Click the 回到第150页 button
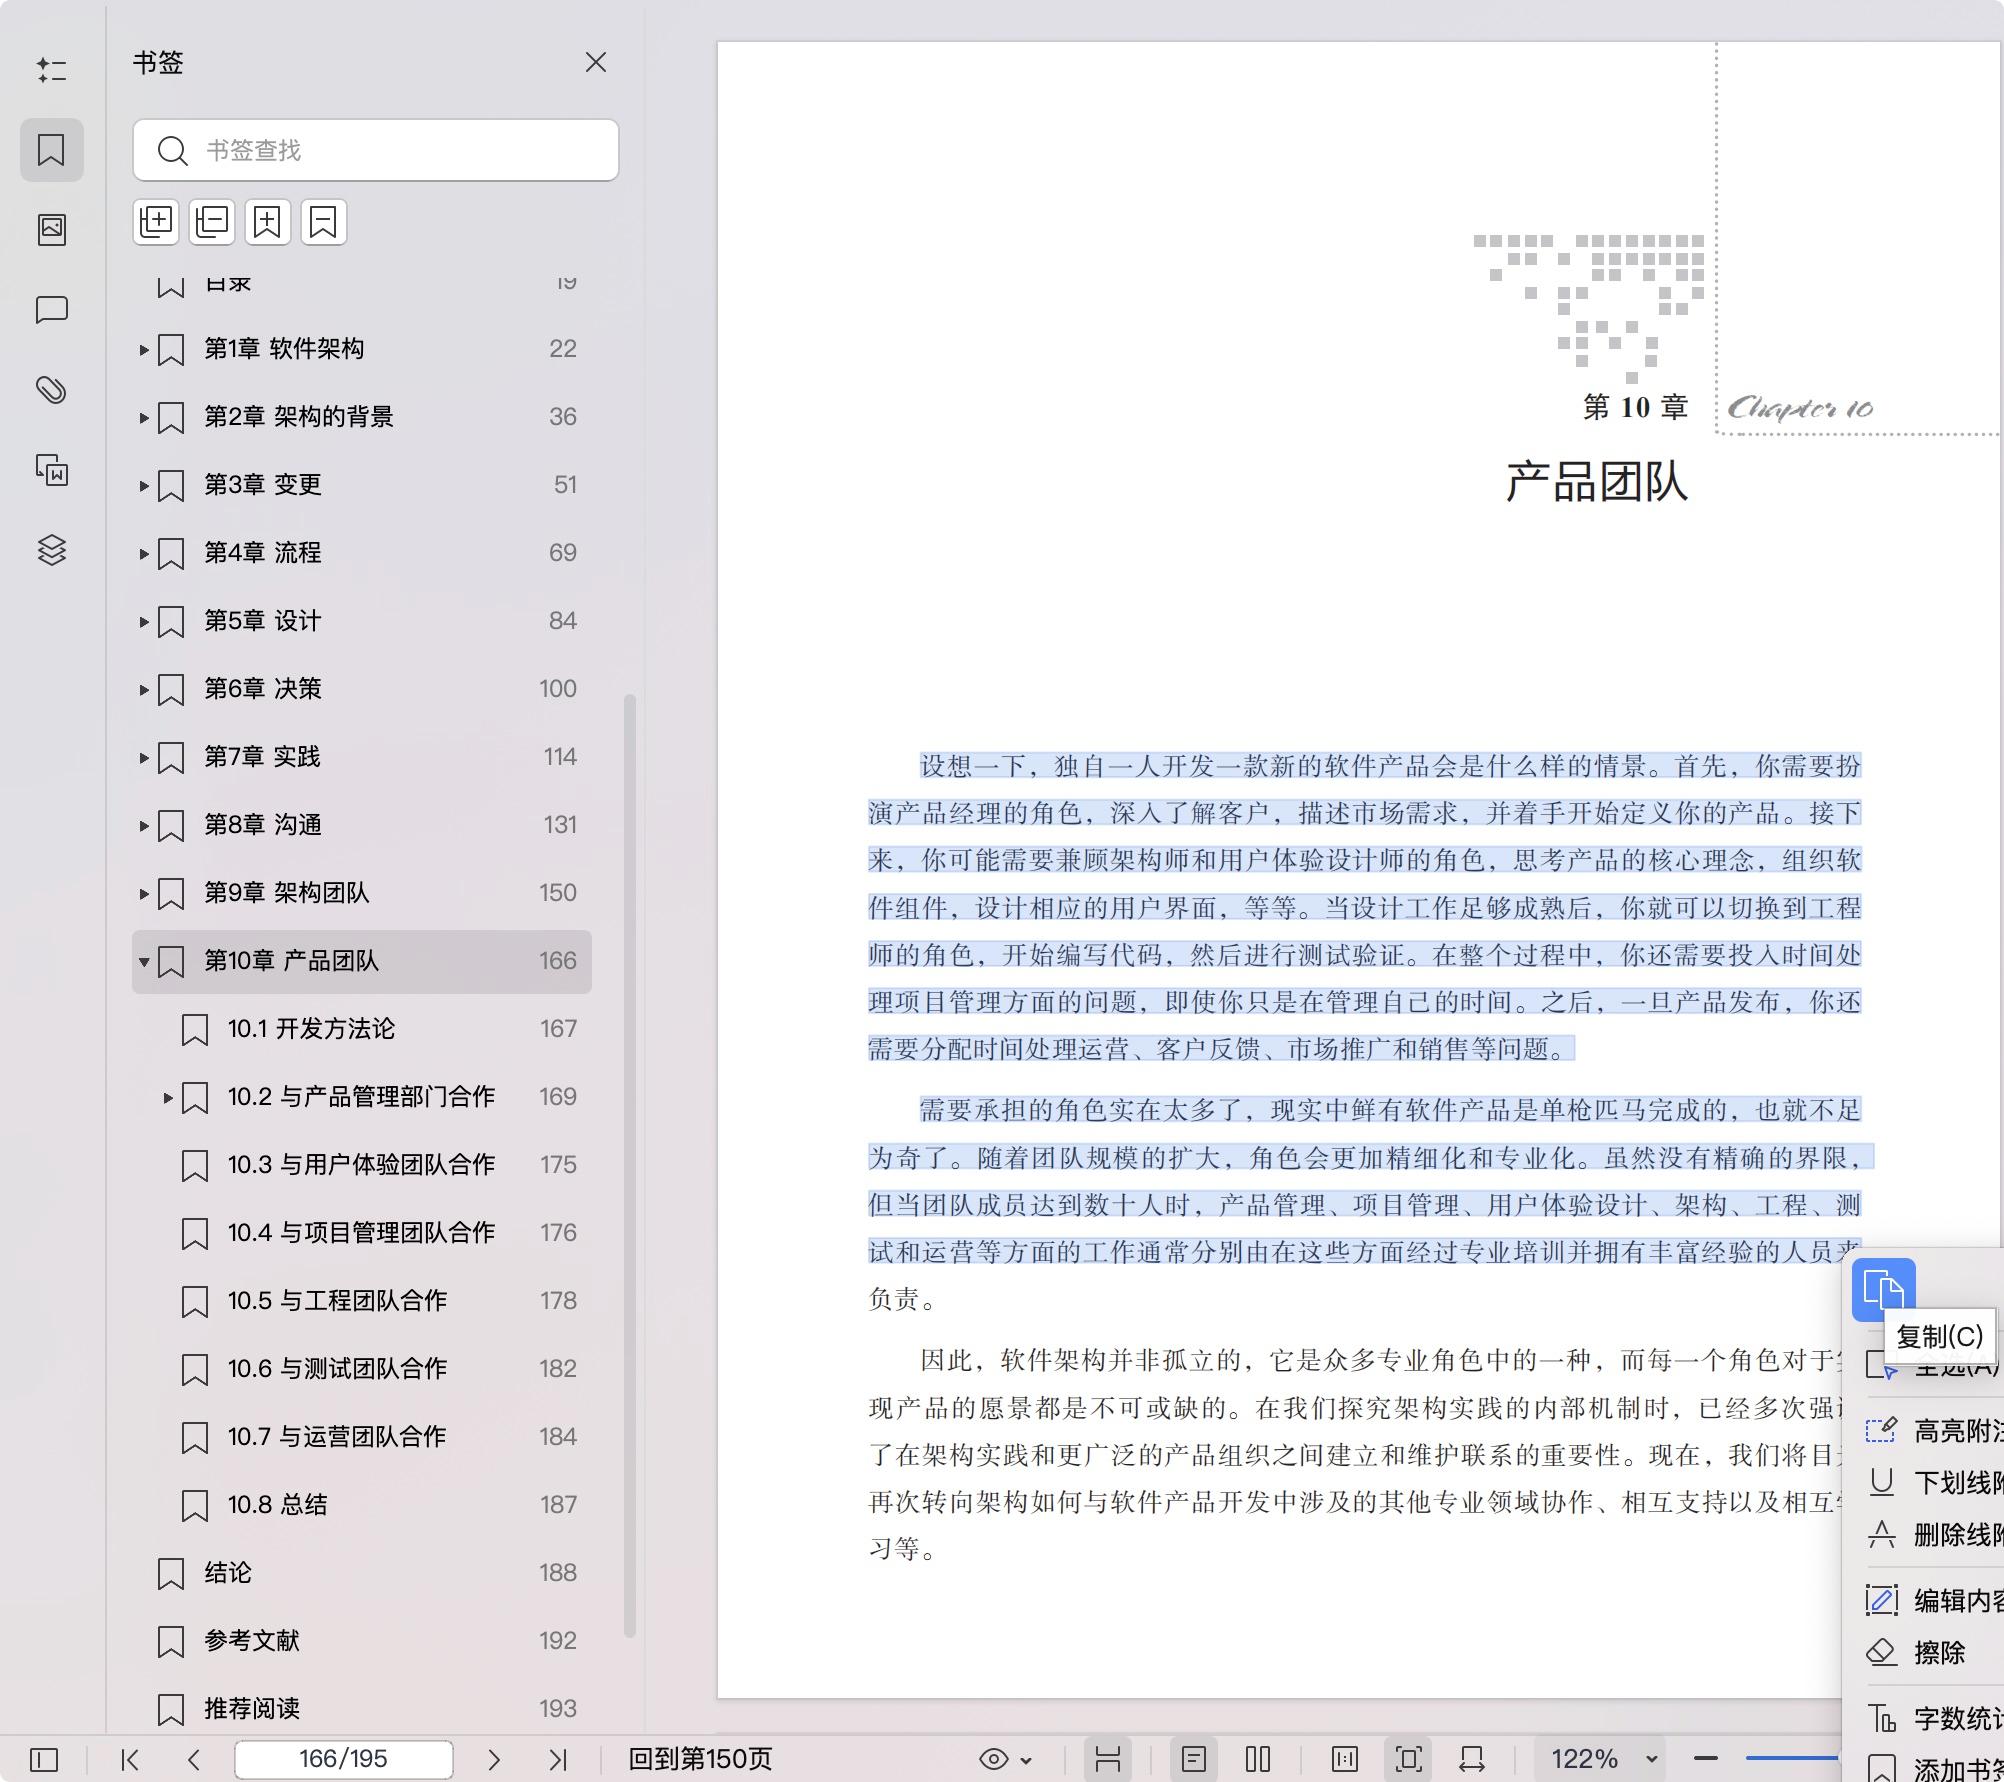This screenshot has height=1782, width=2004. point(700,1758)
